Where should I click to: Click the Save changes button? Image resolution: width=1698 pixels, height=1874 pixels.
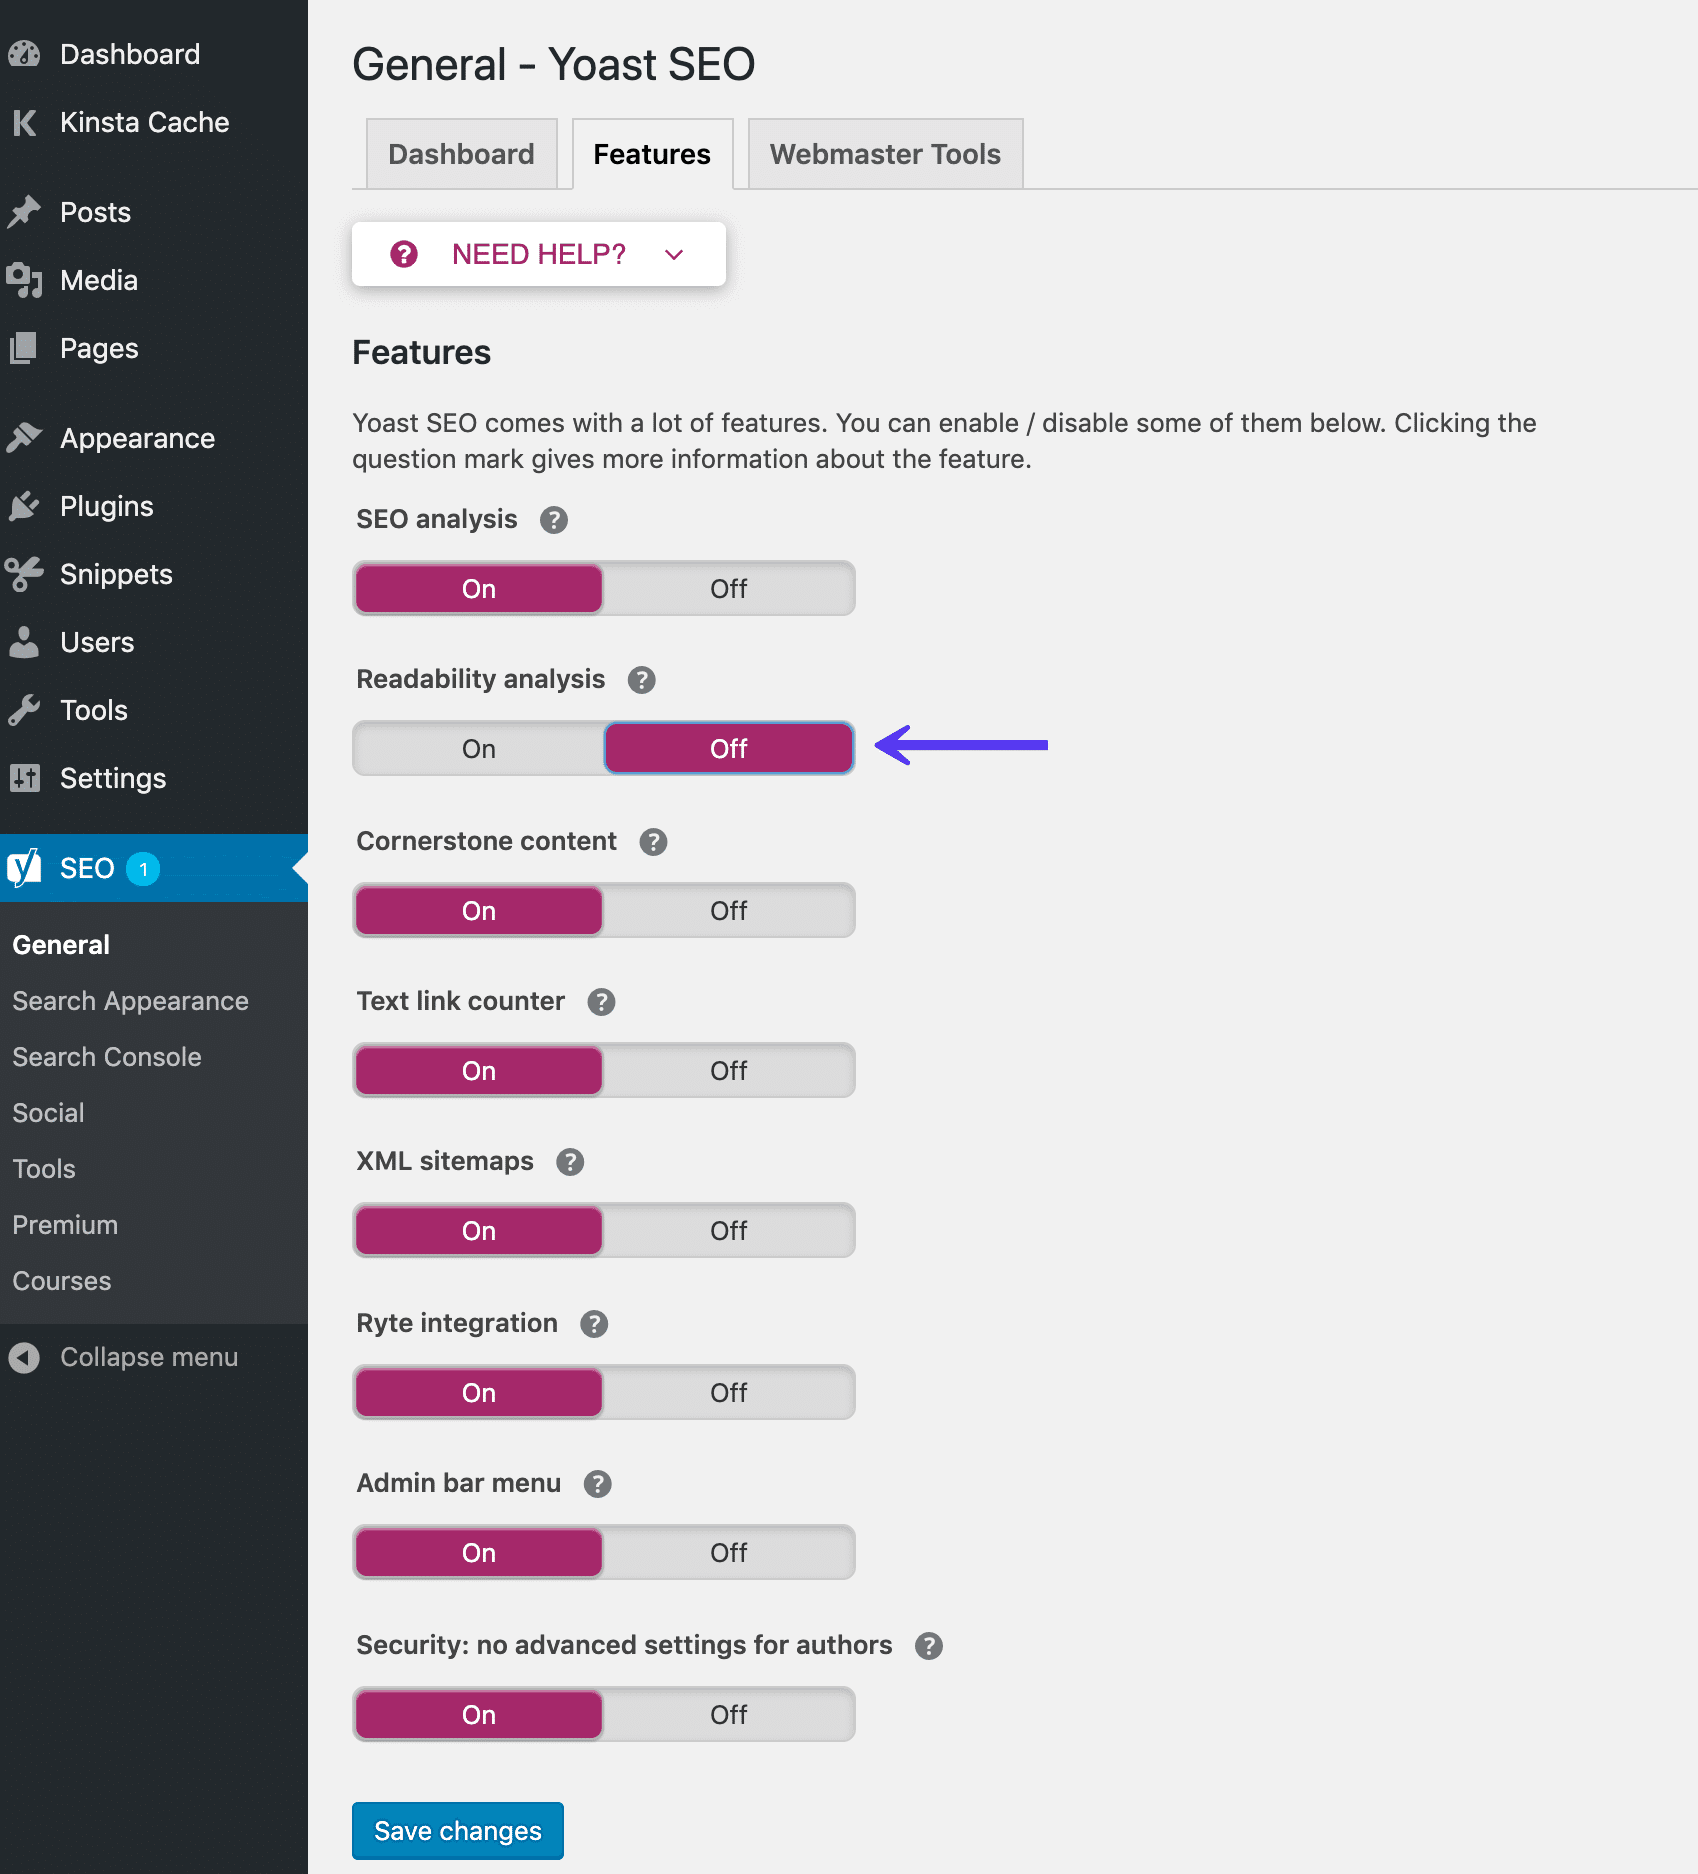(x=457, y=1831)
